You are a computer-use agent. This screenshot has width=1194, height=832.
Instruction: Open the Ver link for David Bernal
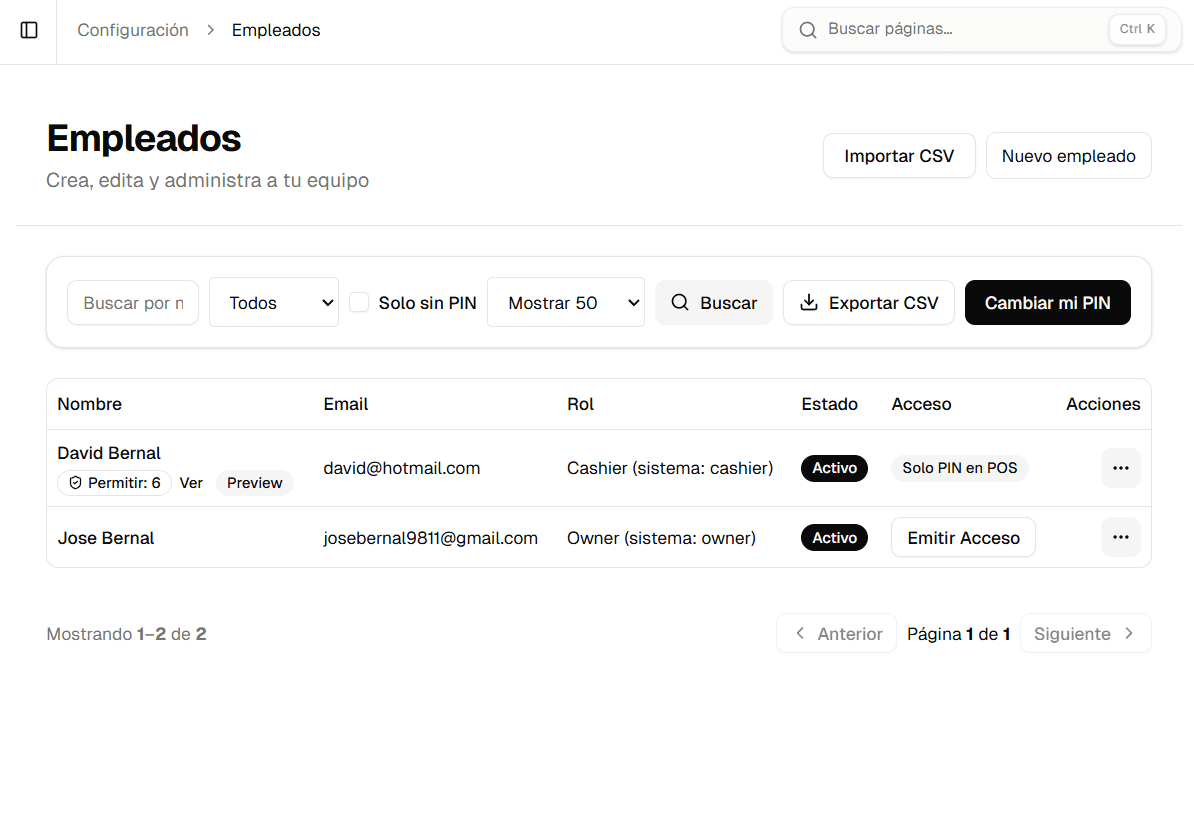coord(191,482)
